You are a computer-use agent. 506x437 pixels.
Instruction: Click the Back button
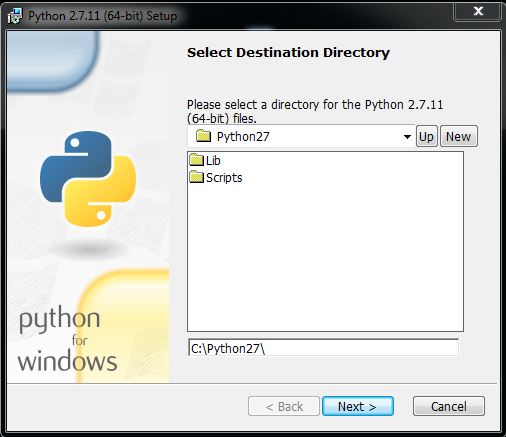[284, 406]
